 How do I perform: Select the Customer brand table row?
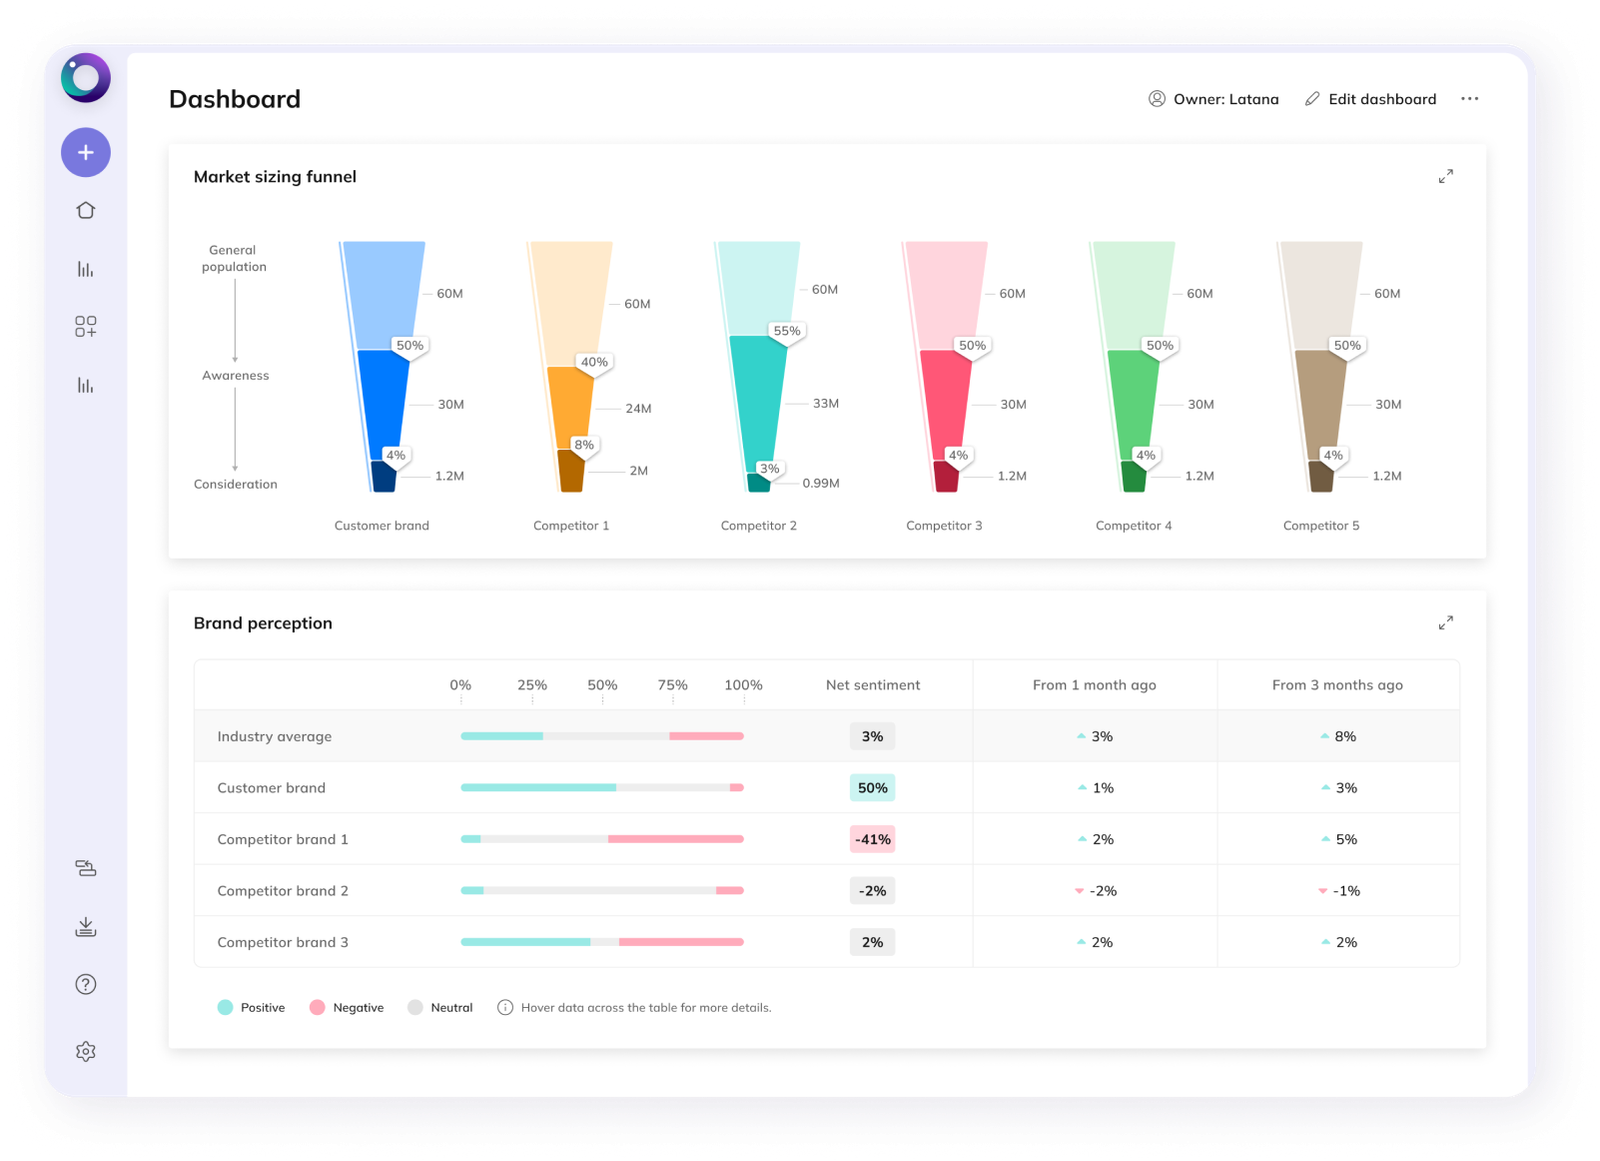pyautogui.click(x=271, y=788)
